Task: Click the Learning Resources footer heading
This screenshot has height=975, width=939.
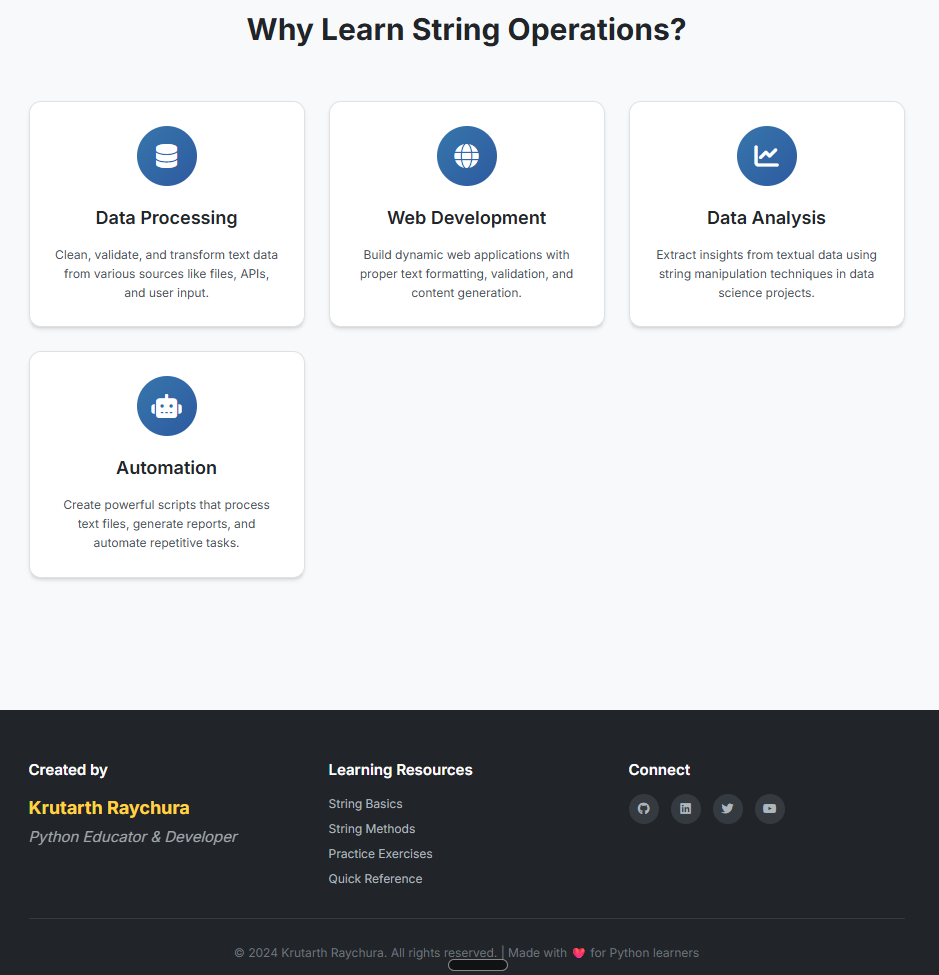Action: (x=400, y=769)
